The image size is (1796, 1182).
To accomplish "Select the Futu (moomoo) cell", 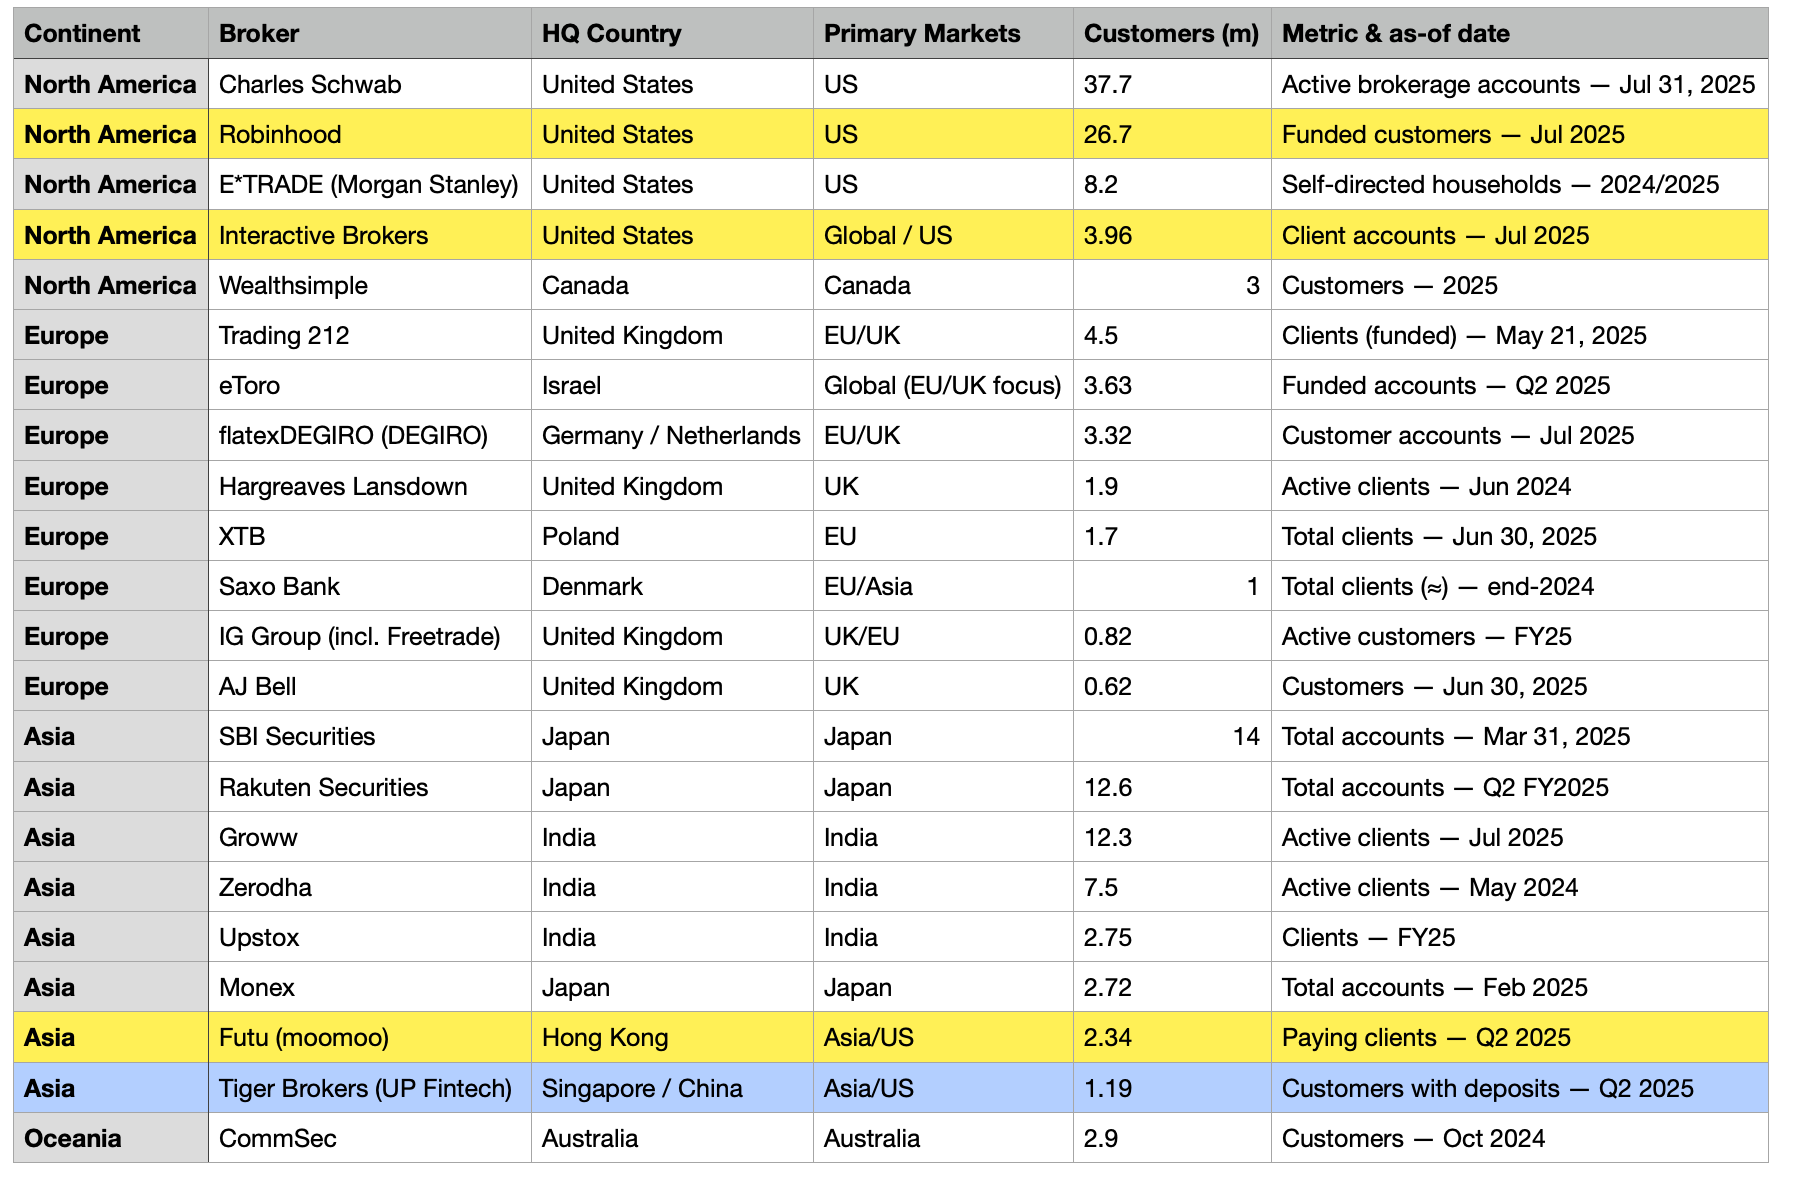I will (x=370, y=1037).
